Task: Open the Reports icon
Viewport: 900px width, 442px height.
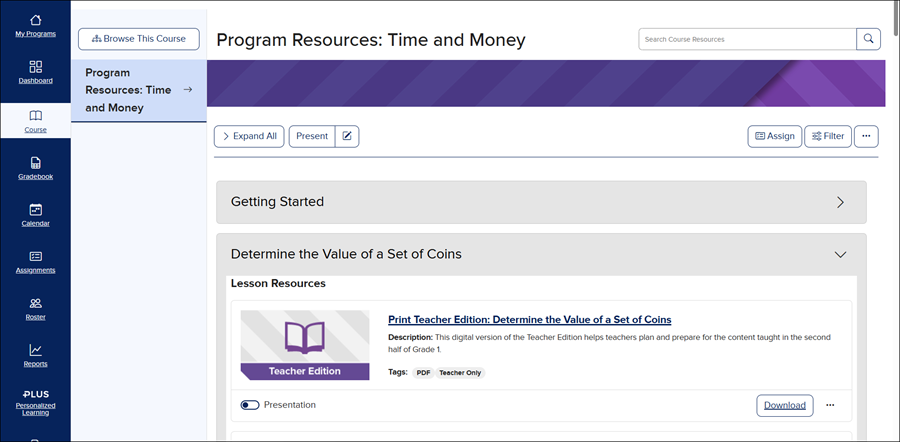Action: (35, 351)
